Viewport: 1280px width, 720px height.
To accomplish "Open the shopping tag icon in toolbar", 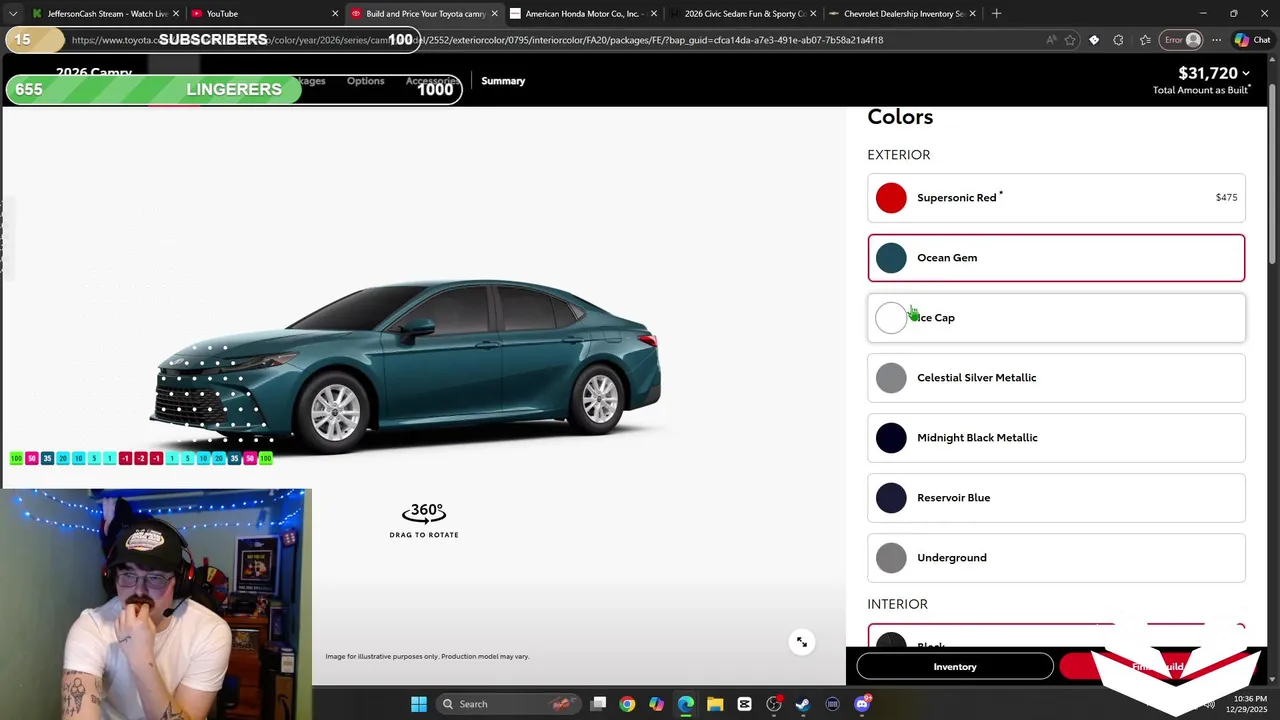I will click(1094, 40).
